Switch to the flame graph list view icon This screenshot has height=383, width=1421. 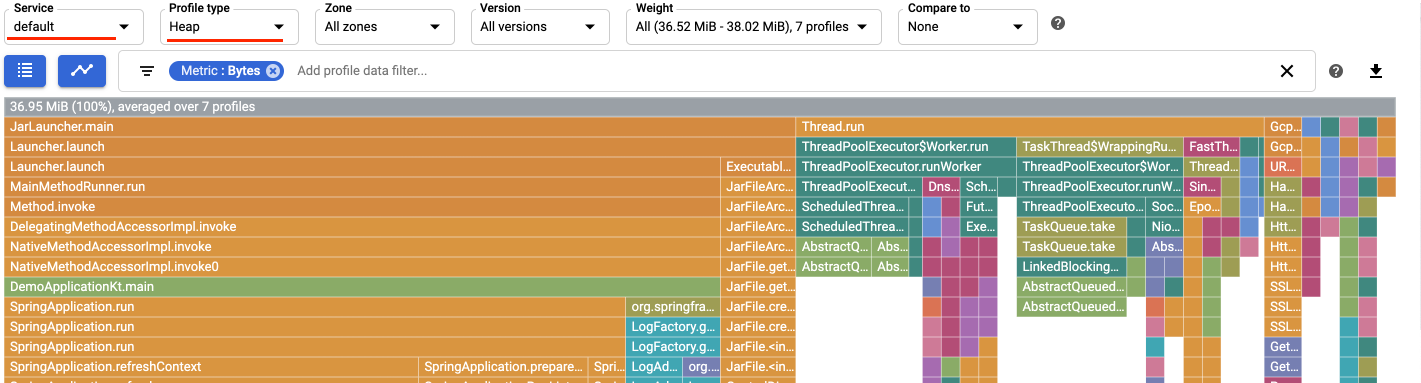[25, 70]
